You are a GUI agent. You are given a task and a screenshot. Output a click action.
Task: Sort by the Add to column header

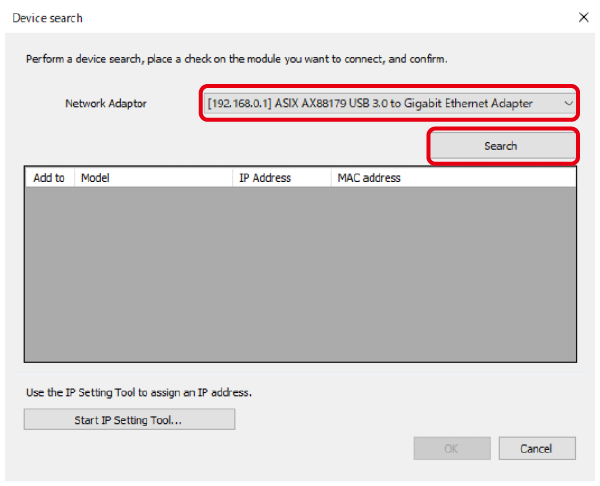click(x=48, y=178)
